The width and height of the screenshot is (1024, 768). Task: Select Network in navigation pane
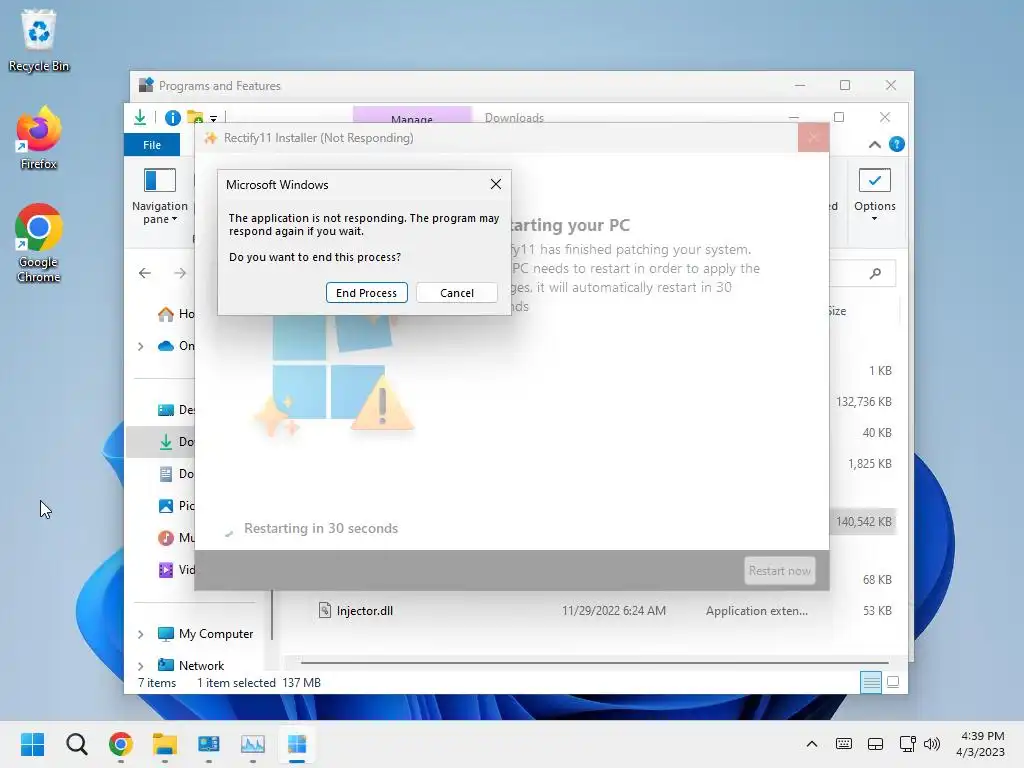point(191,665)
